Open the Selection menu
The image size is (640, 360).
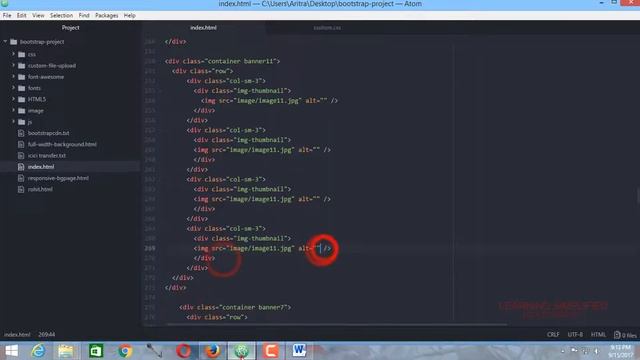(x=61, y=16)
